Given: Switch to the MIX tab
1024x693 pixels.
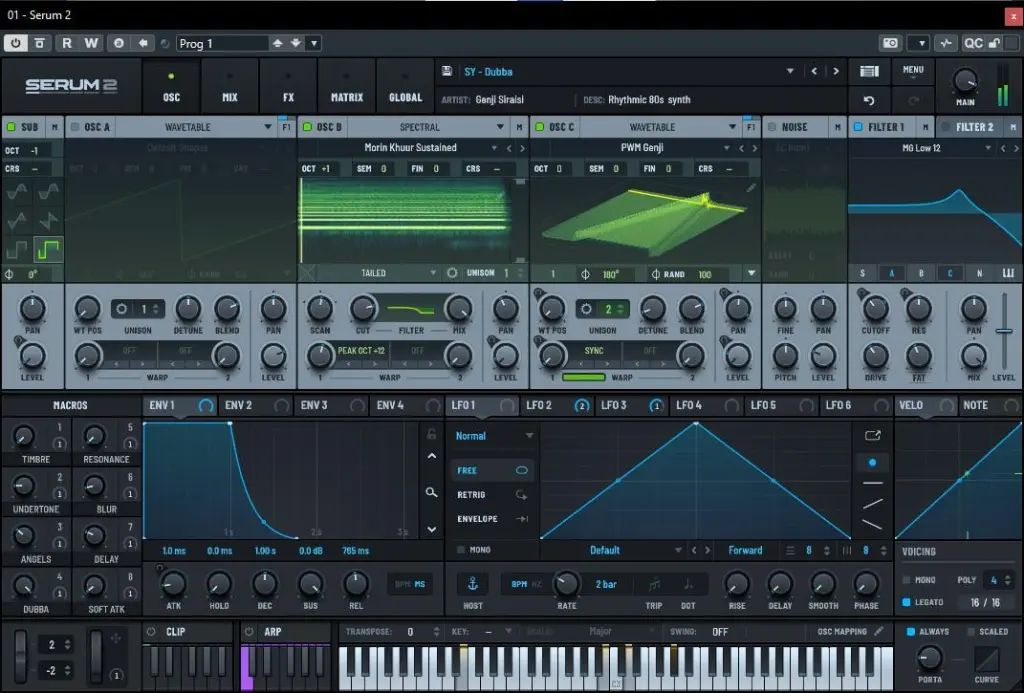Looking at the screenshot, I should tap(230, 86).
